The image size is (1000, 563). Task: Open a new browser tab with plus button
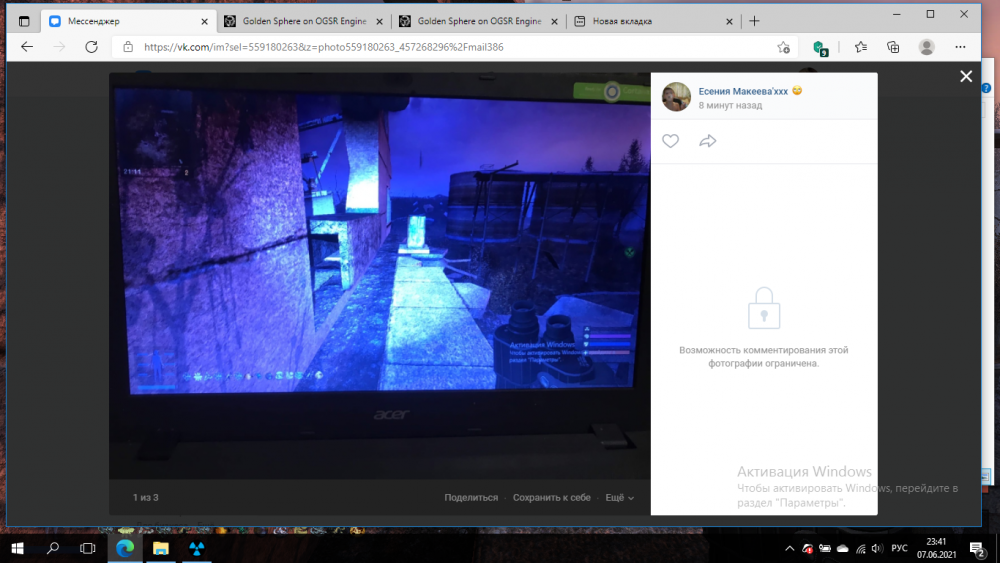(x=754, y=21)
